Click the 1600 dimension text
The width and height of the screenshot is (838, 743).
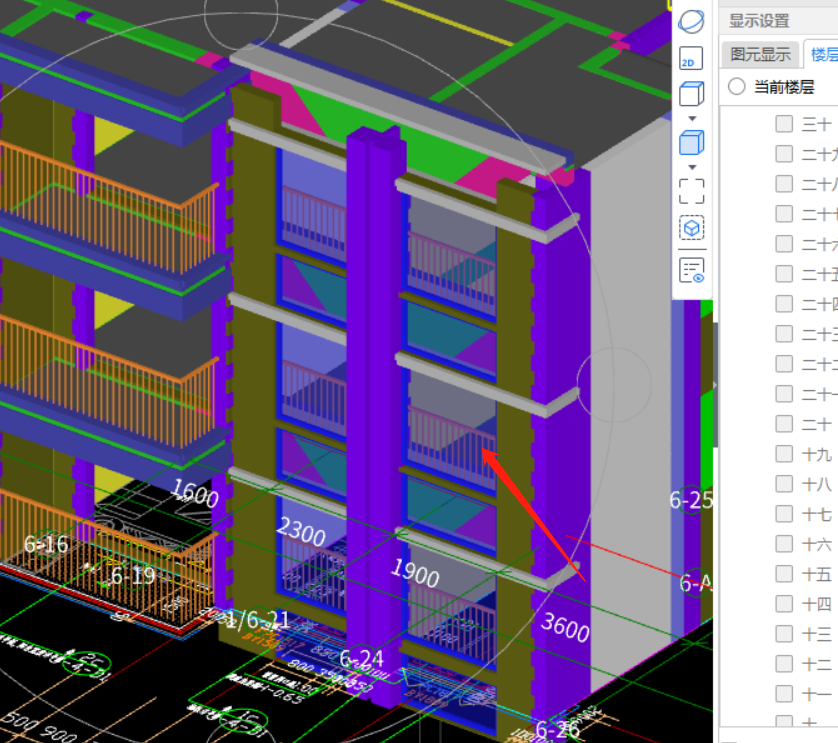[195, 493]
